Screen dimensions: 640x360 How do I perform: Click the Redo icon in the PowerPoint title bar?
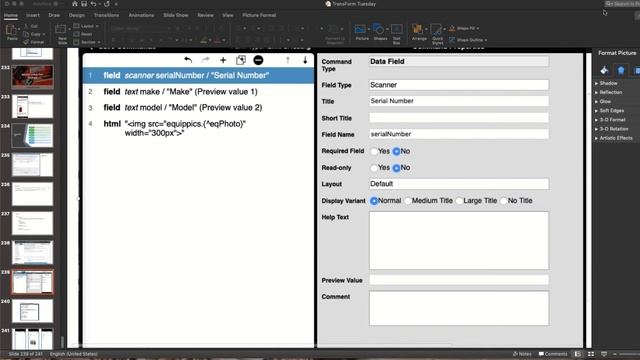pos(107,4)
